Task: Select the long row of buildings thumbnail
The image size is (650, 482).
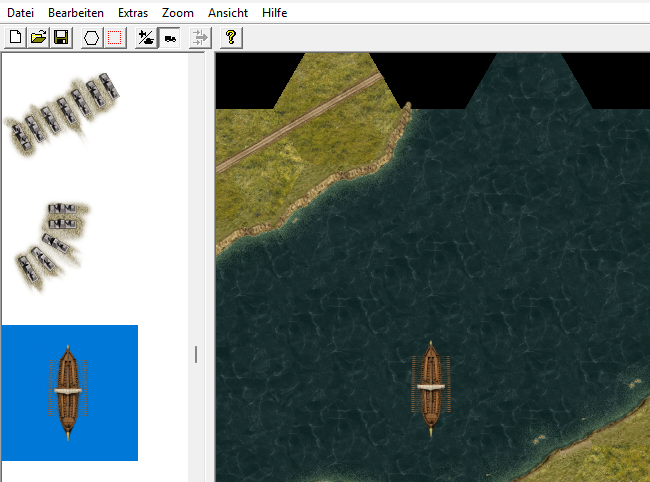Action: (62, 114)
